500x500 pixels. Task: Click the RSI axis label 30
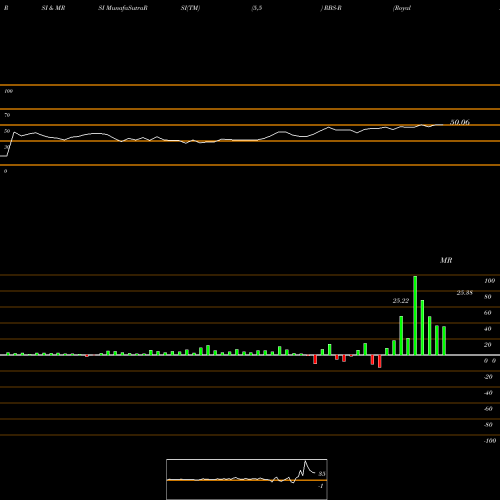pos(7,147)
